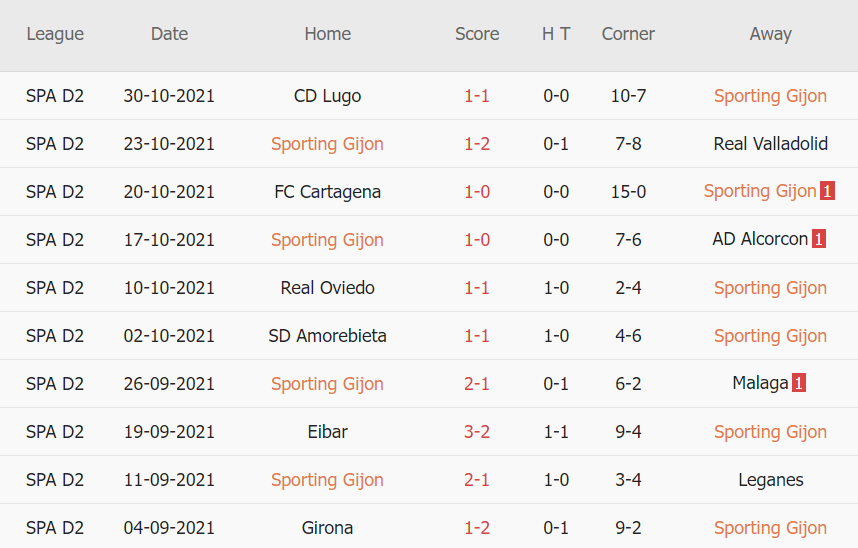Click the 15-0 corner count
The image size is (858, 548).
pos(628,192)
